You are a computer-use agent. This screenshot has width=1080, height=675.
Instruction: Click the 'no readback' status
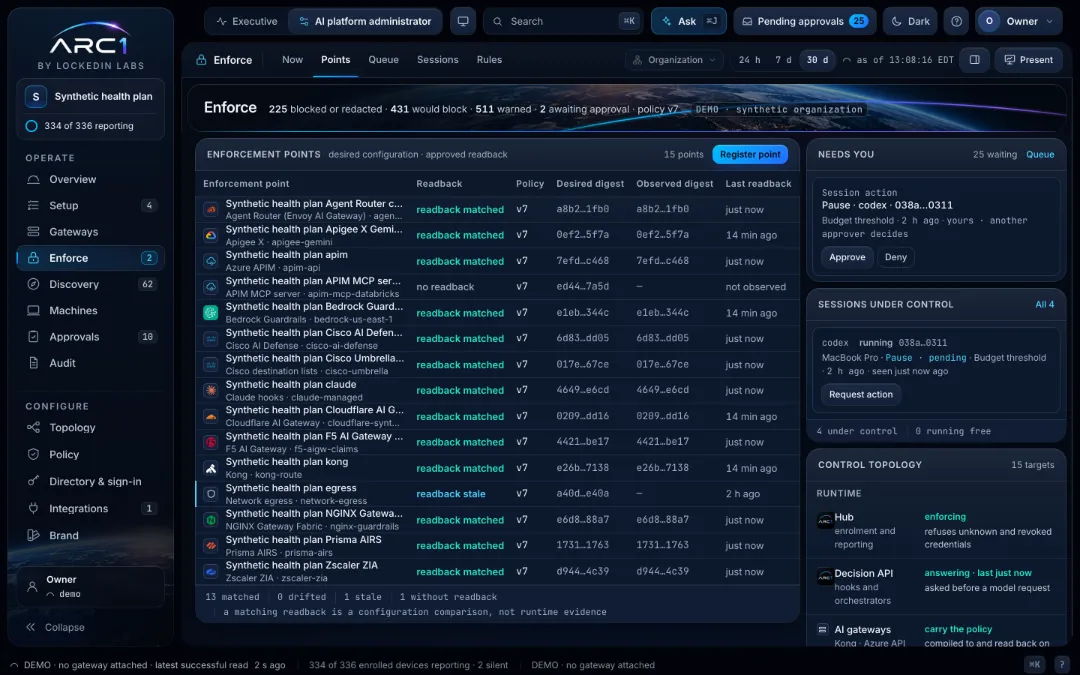(x=445, y=287)
